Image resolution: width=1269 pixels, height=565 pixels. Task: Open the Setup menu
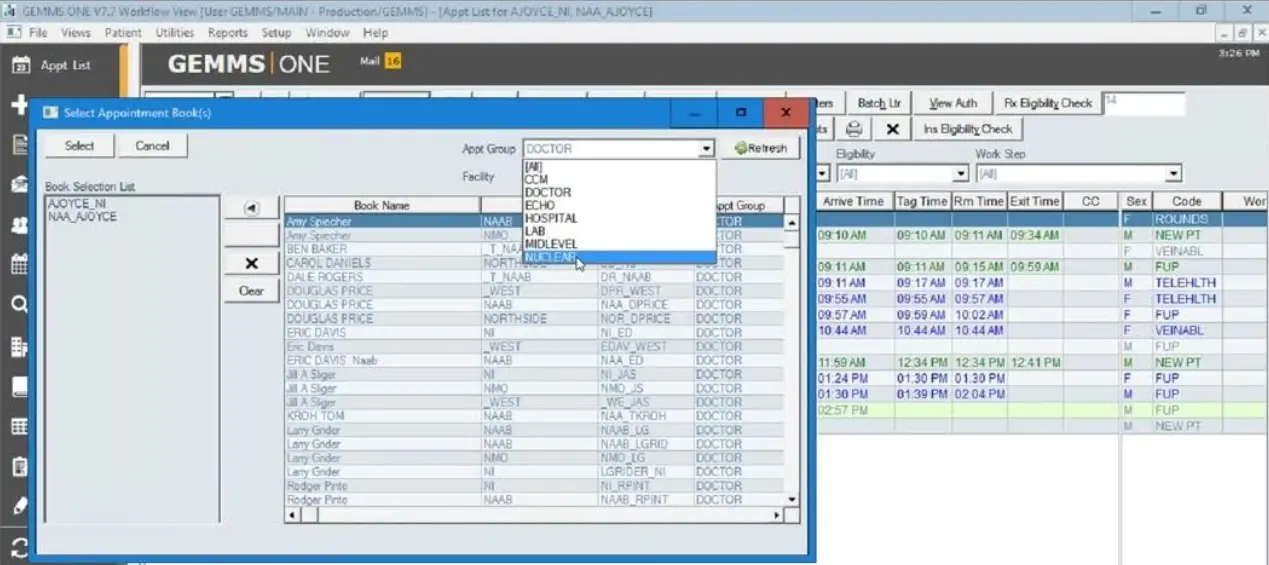pos(276,33)
